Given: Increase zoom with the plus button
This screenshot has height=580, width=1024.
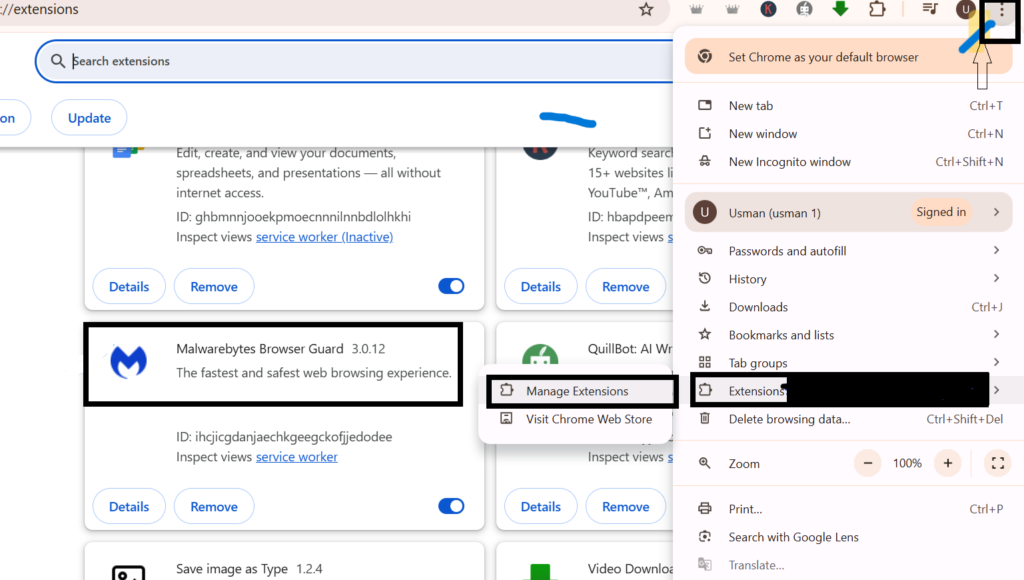Looking at the screenshot, I should pos(948,463).
